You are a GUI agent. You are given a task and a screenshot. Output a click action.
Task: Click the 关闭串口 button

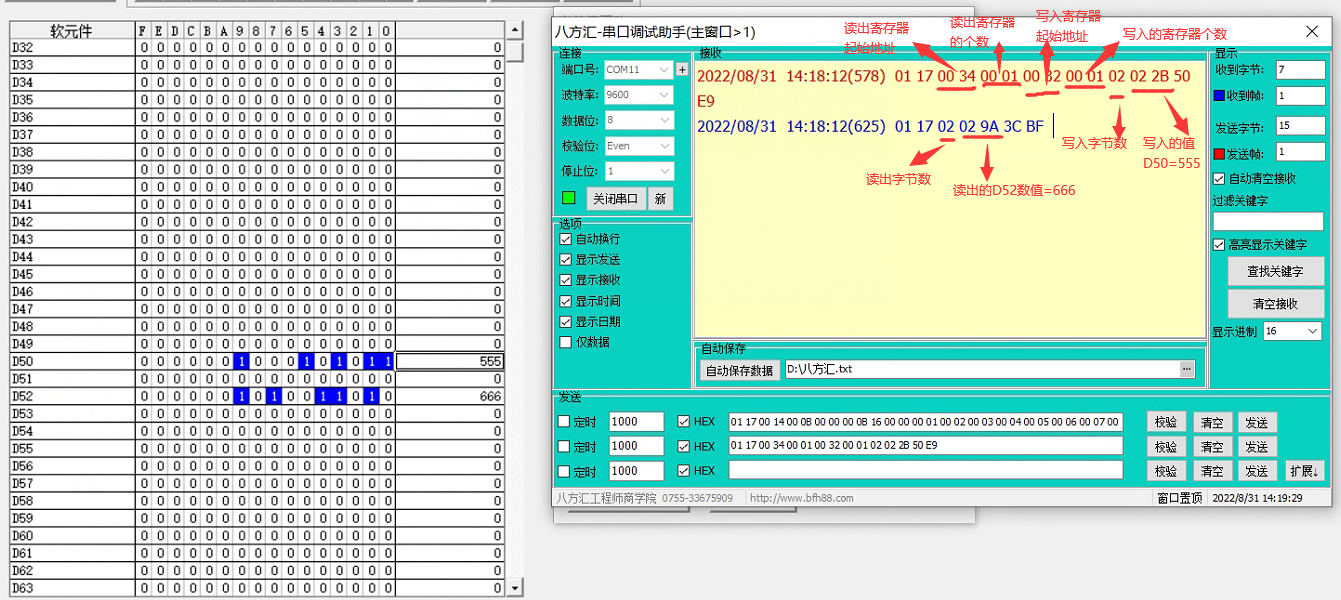click(614, 198)
